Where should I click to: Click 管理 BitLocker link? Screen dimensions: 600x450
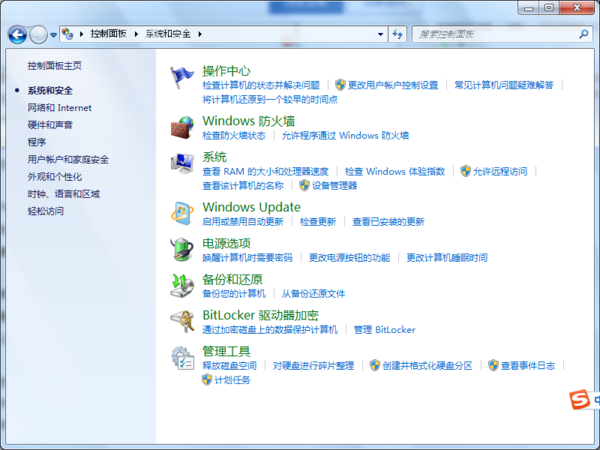coord(384,330)
